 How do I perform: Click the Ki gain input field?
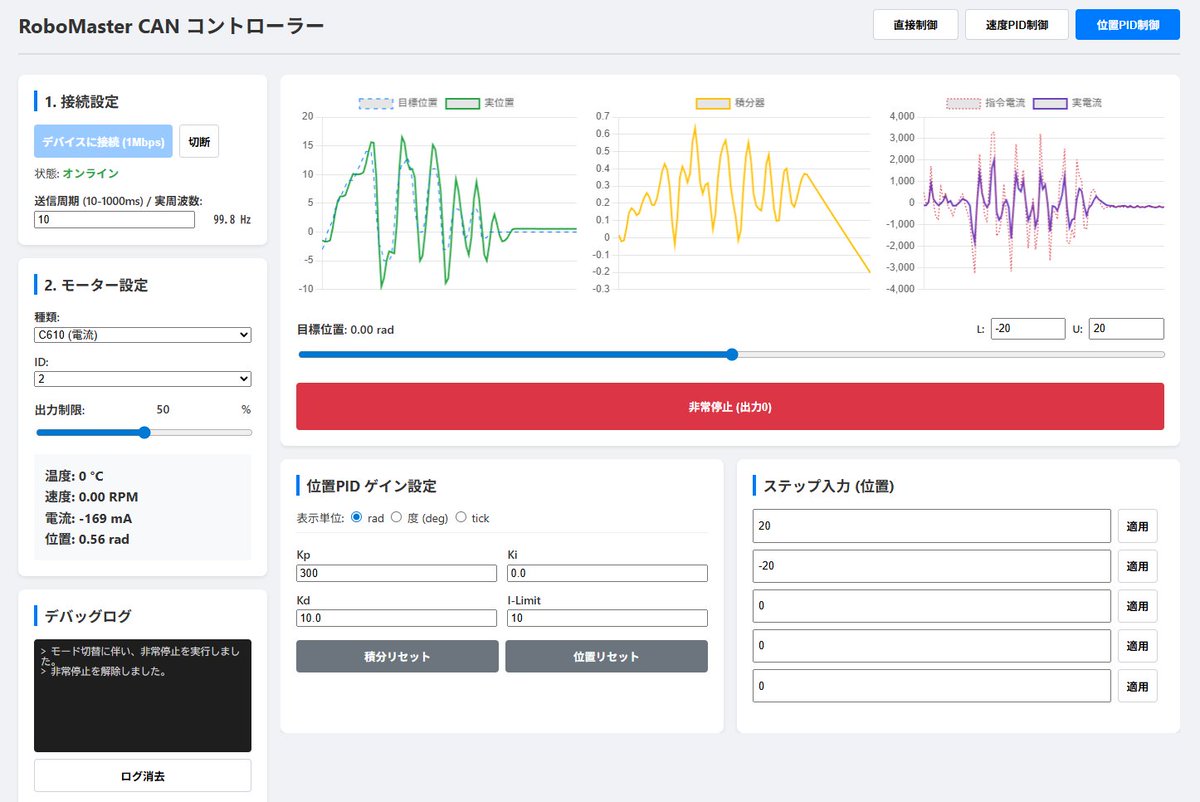pos(607,573)
